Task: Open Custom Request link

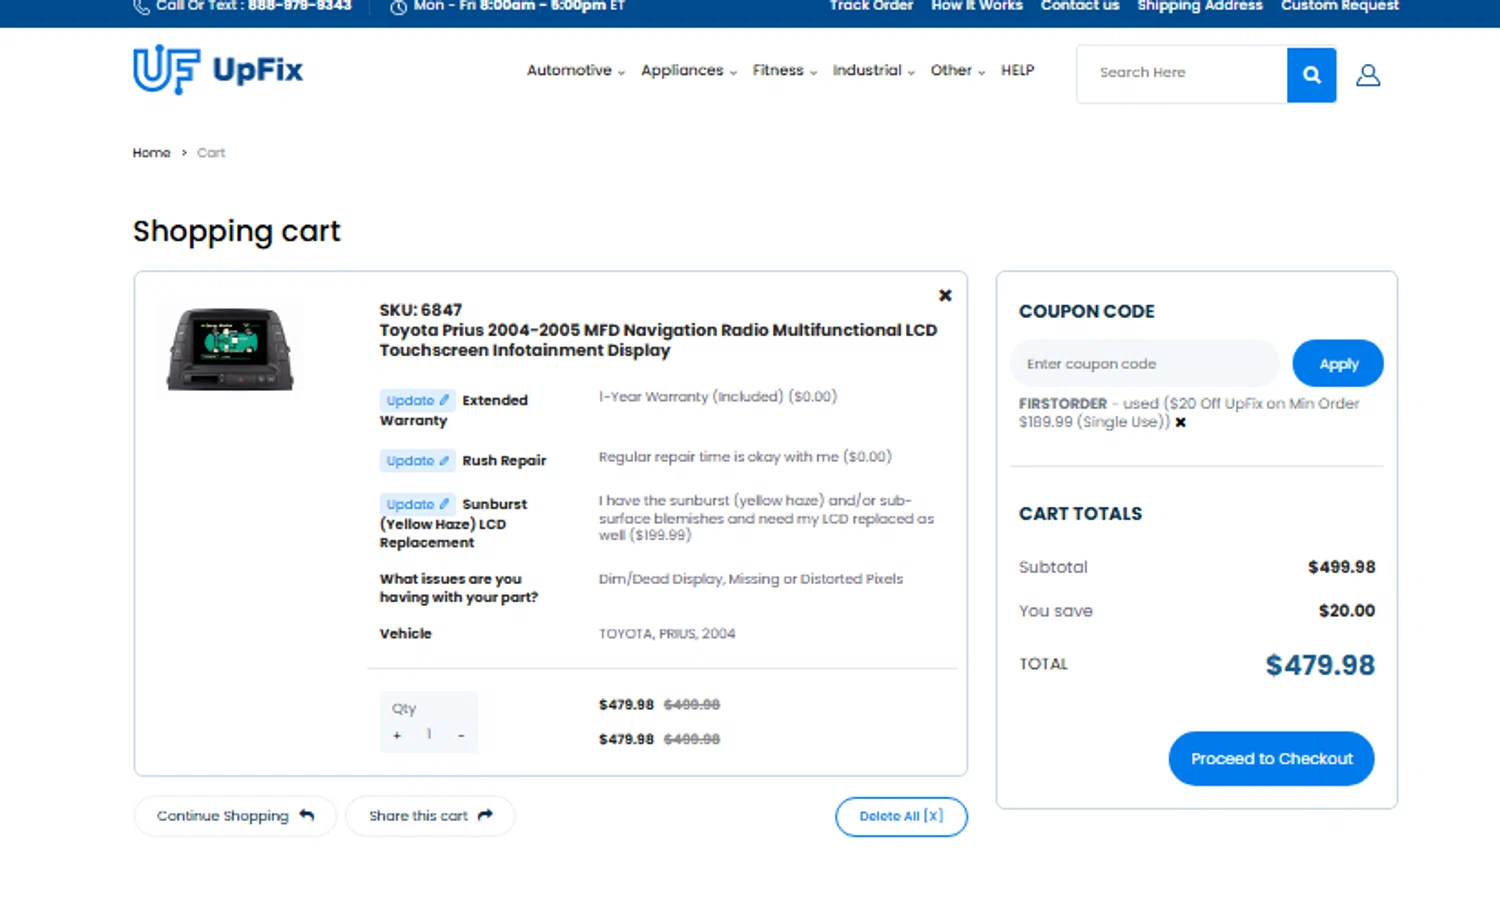Action: pyautogui.click(x=1339, y=6)
